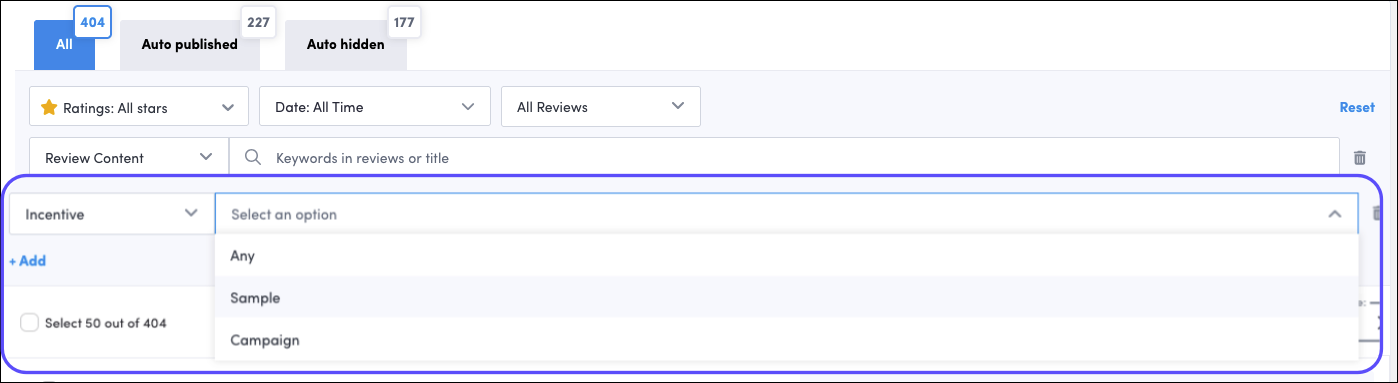Click the trash icon beside Review Content filter
Image resolution: width=1398 pixels, height=383 pixels.
1360,158
